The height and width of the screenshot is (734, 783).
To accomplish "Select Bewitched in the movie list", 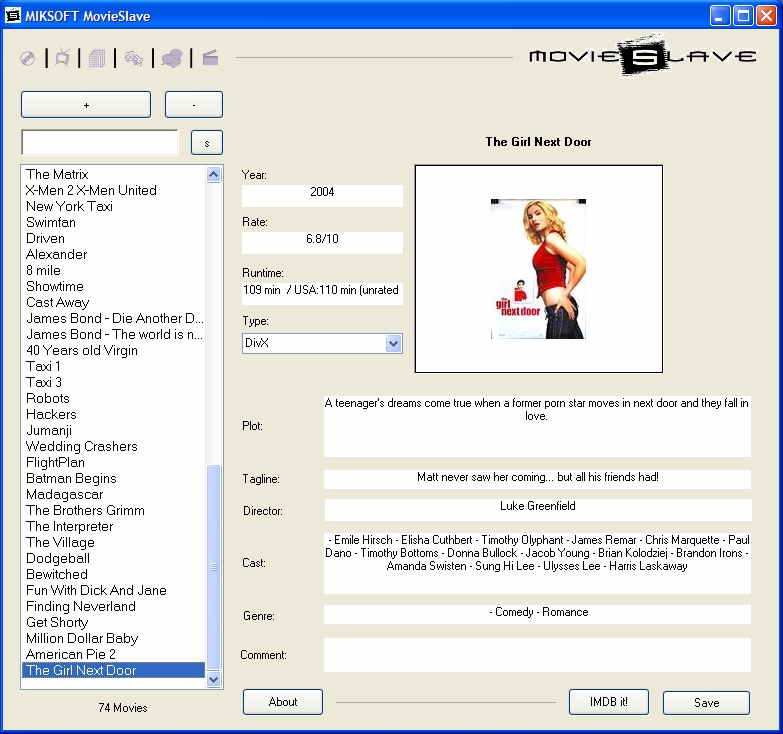I will click(x=114, y=574).
